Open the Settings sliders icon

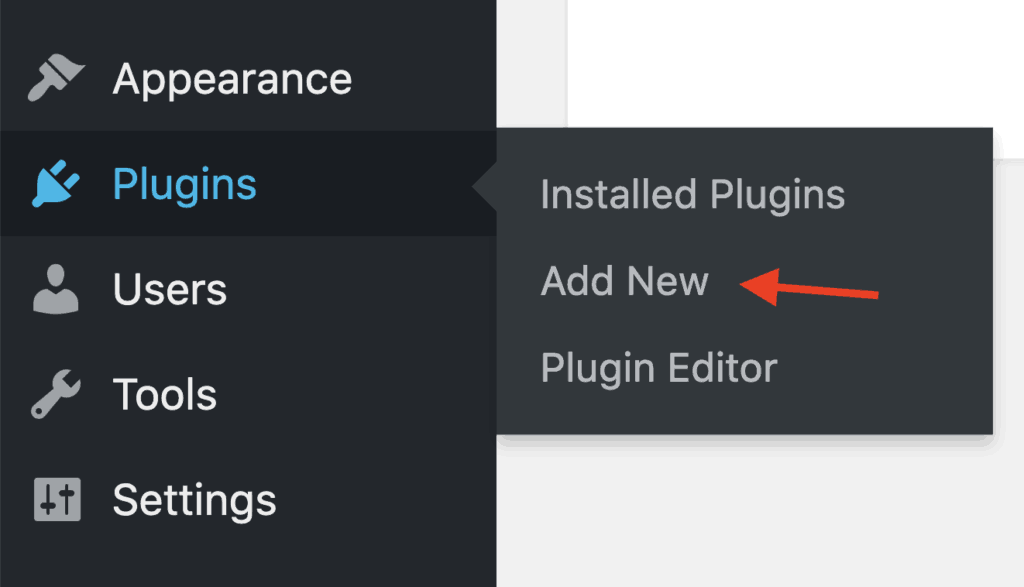[57, 500]
